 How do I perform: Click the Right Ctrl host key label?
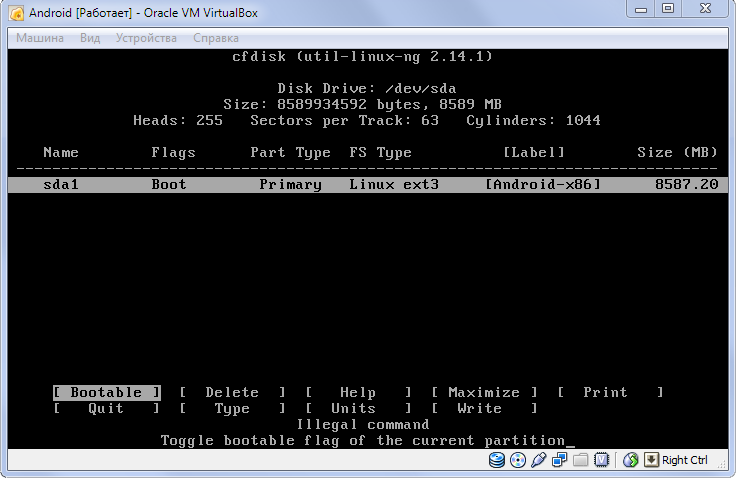pos(685,460)
